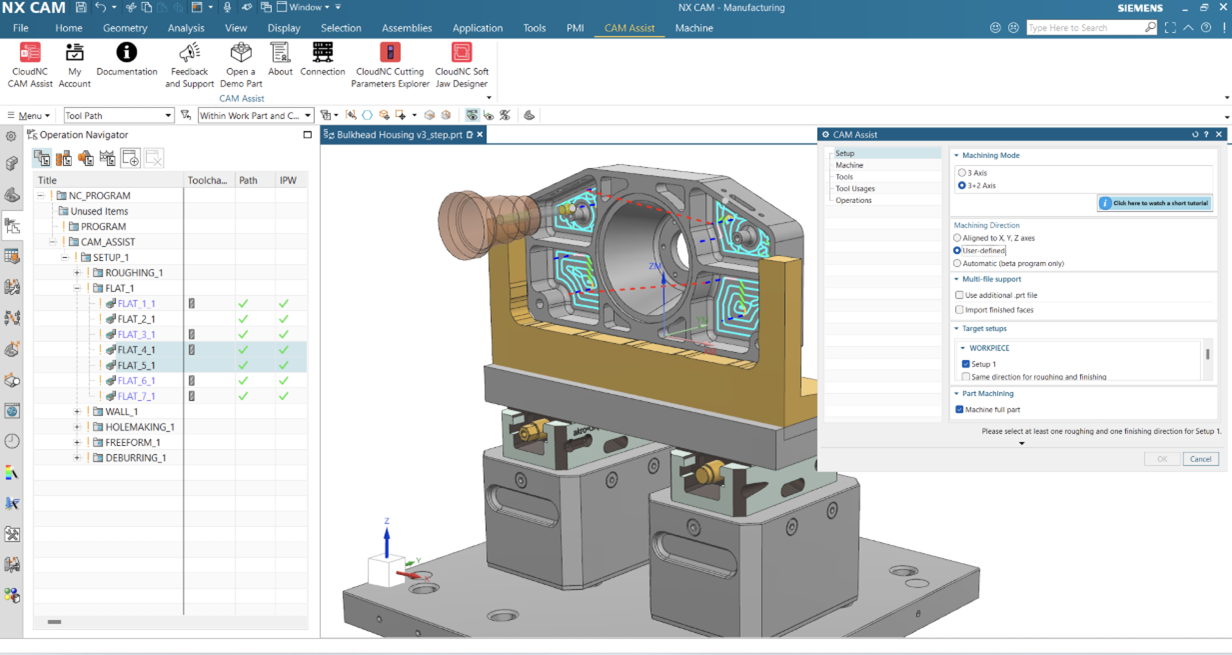1232x655 pixels.
Task: Open the CloudNC CAM Assist tool
Action: coord(29,62)
